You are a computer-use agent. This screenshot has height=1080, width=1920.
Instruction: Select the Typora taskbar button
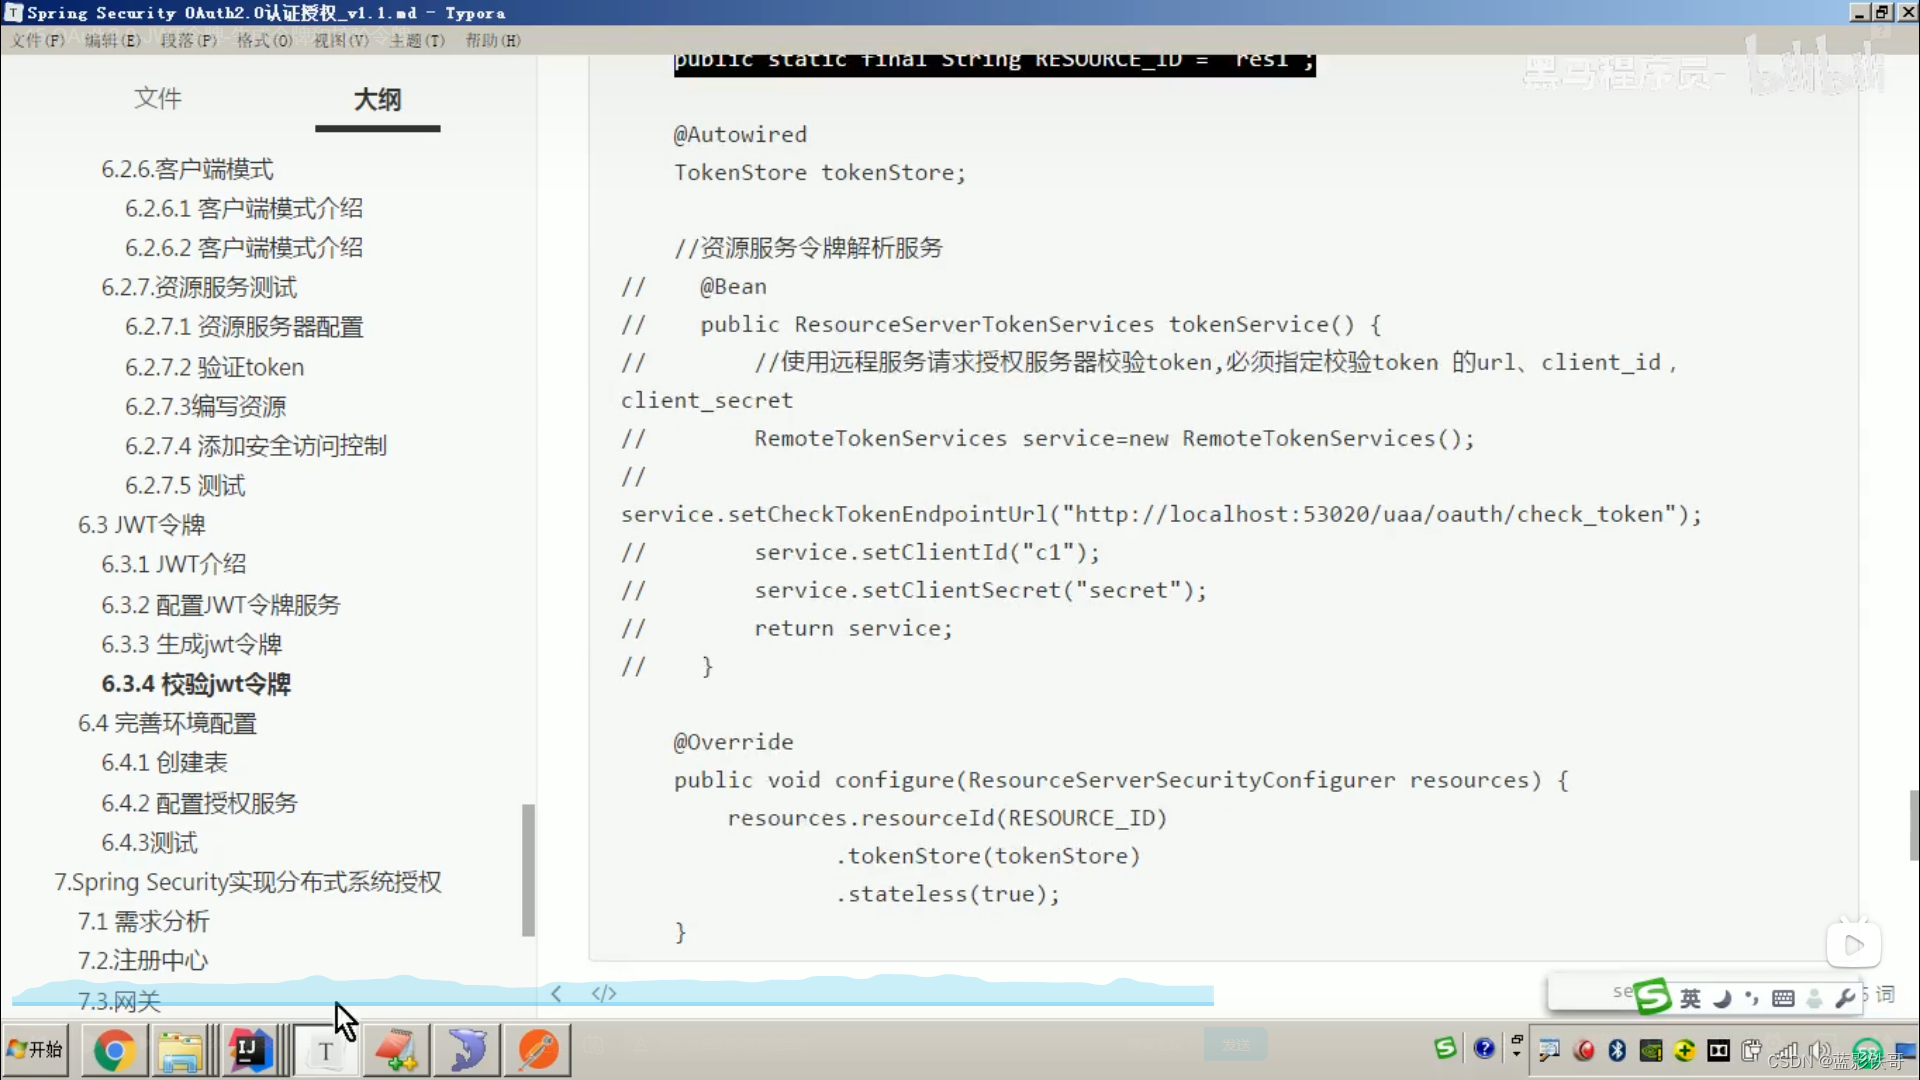[x=325, y=1050]
